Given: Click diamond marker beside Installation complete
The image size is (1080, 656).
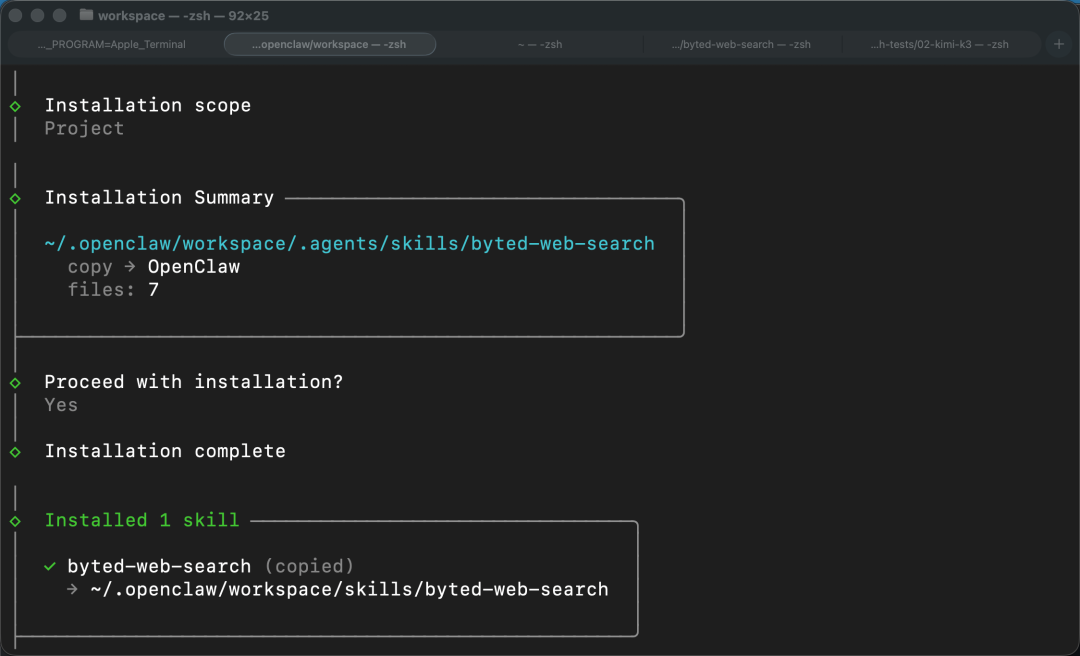Looking at the screenshot, I should [15, 452].
